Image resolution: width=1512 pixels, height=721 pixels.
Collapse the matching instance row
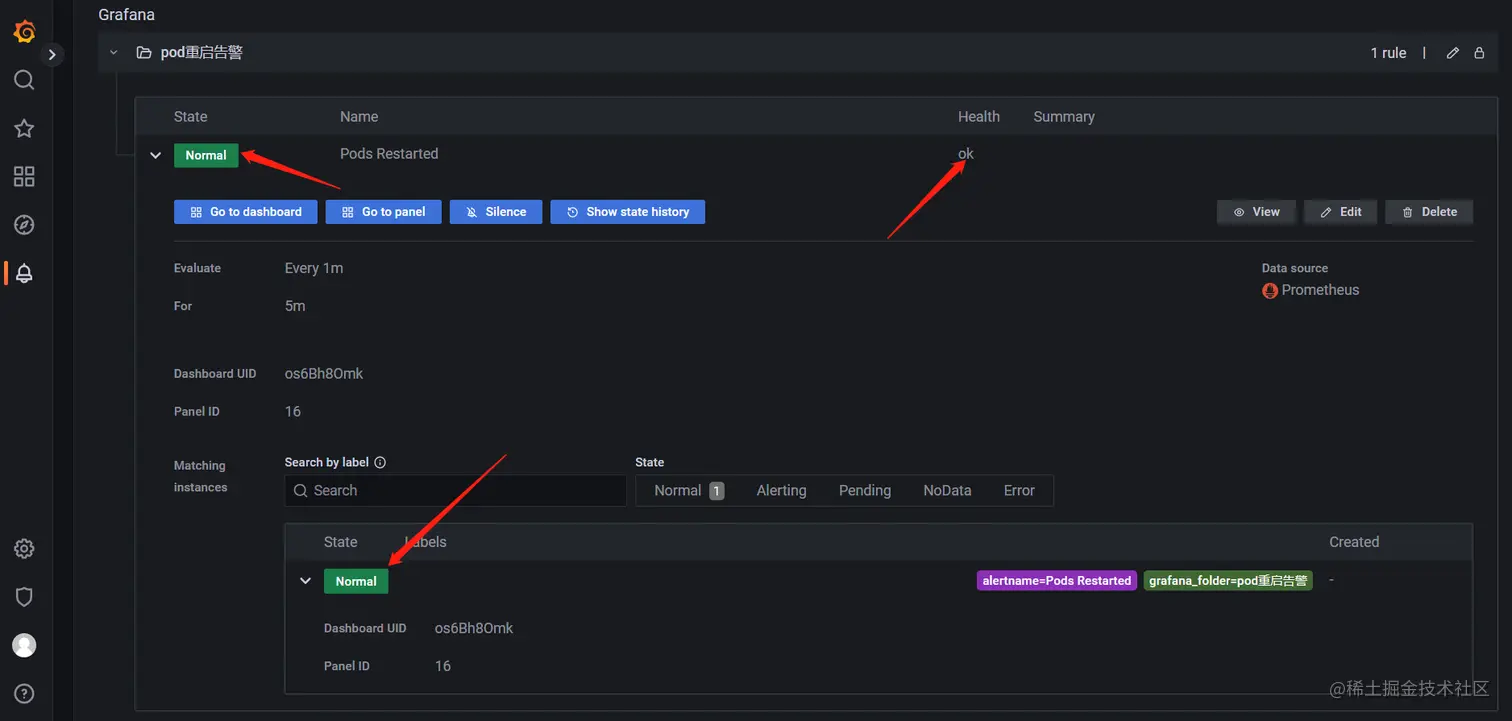306,580
